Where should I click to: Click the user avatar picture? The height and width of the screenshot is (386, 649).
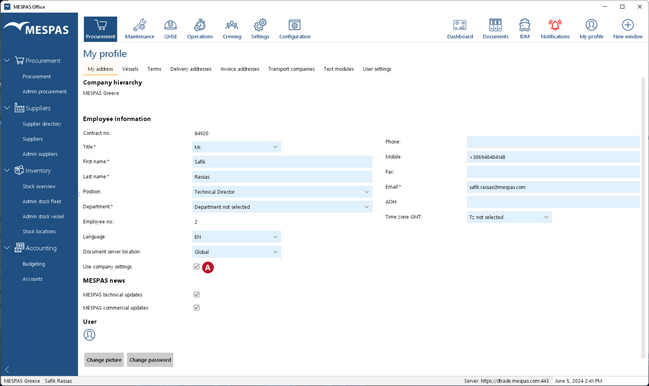89,335
